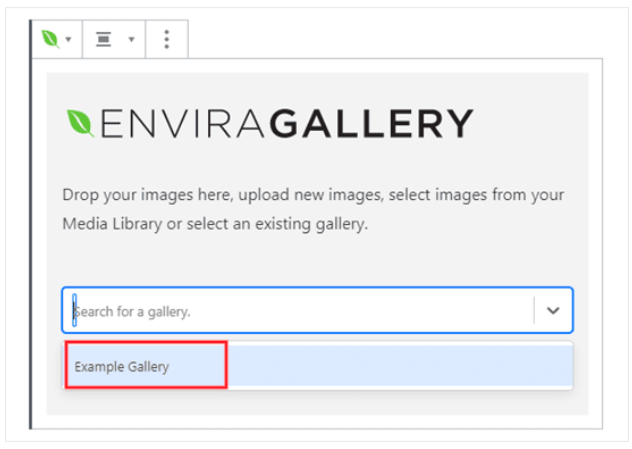The width and height of the screenshot is (632, 449).
Task: Click highlighted empty area right of Example Gallery
Action: pos(400,365)
